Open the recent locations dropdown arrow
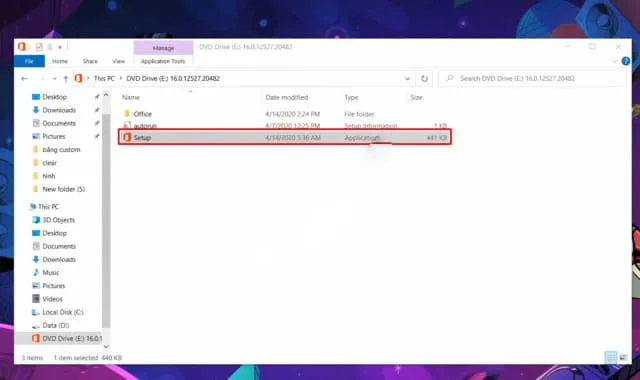The width and height of the screenshot is (640, 380). pyautogui.click(x=54, y=78)
